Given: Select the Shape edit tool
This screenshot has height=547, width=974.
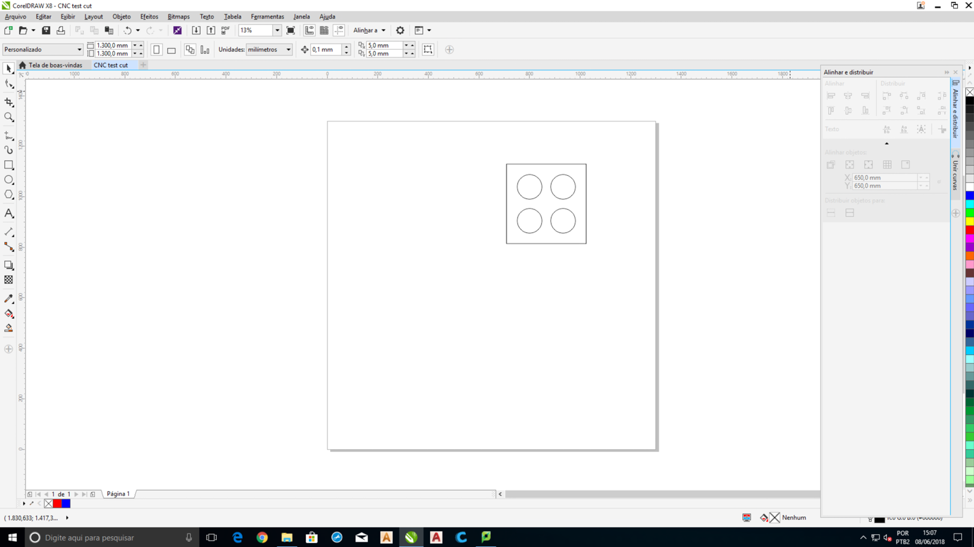Looking at the screenshot, I should coord(9,84).
